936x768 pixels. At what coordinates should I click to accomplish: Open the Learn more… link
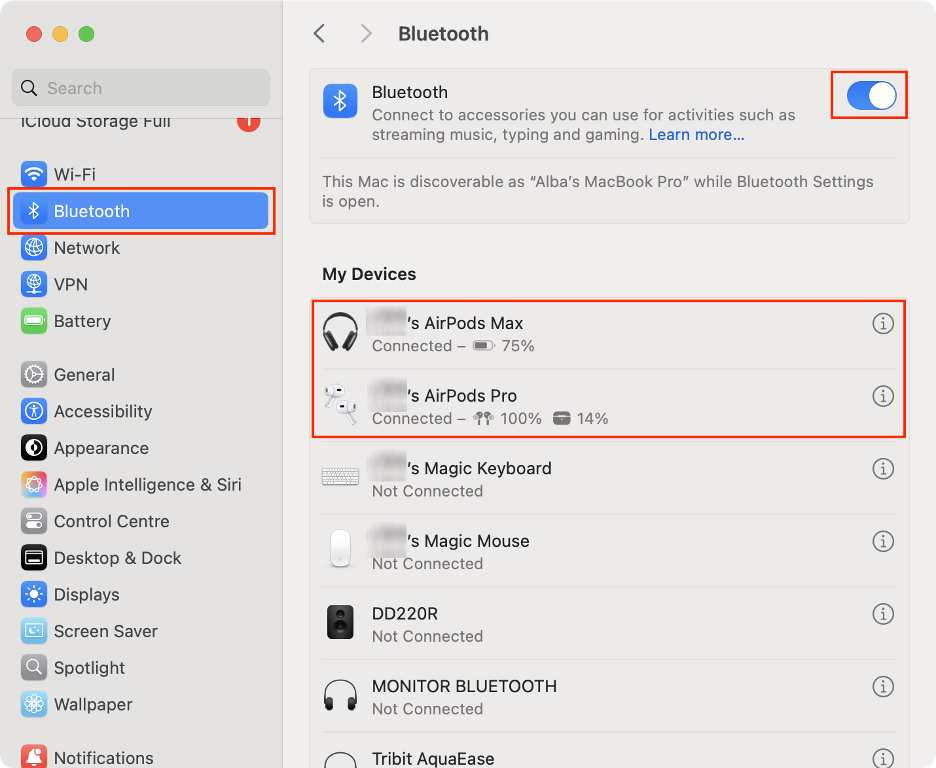(696, 135)
